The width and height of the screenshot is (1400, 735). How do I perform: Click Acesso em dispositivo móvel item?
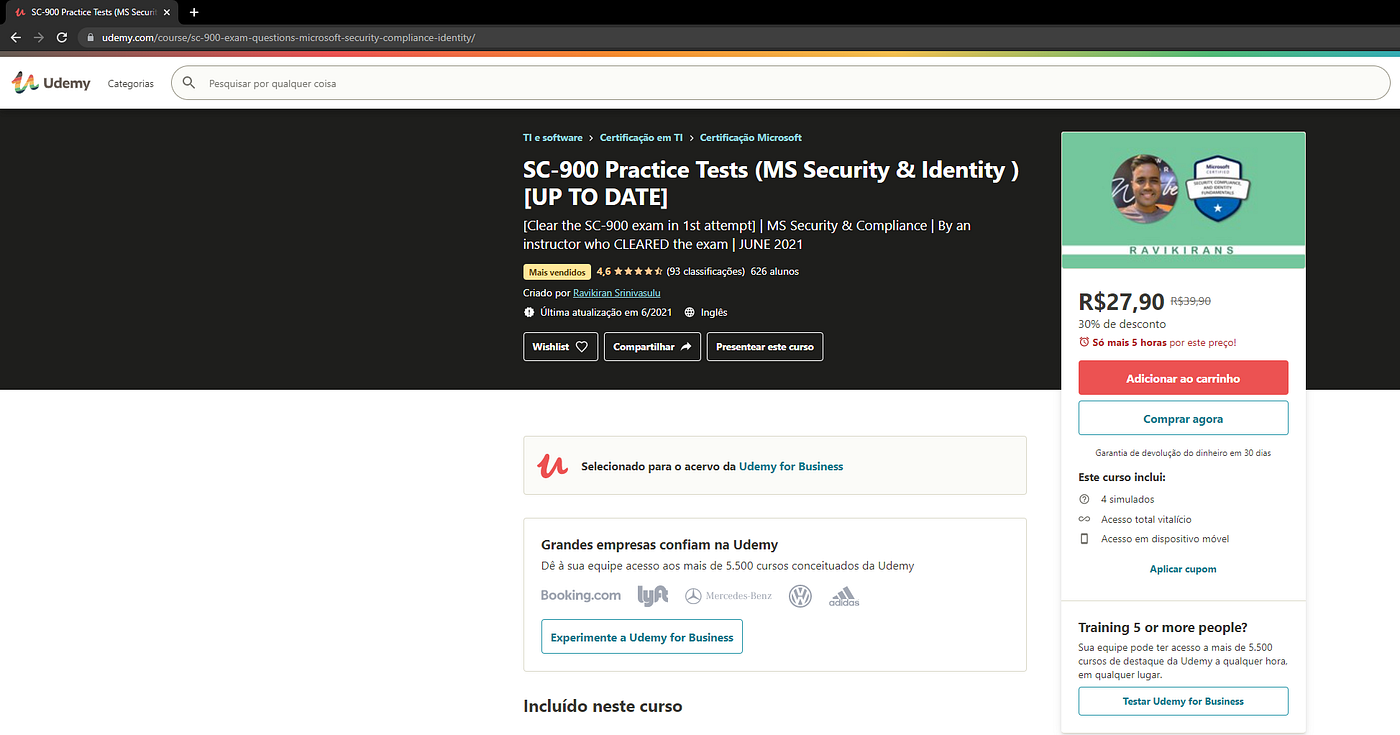tap(1165, 539)
